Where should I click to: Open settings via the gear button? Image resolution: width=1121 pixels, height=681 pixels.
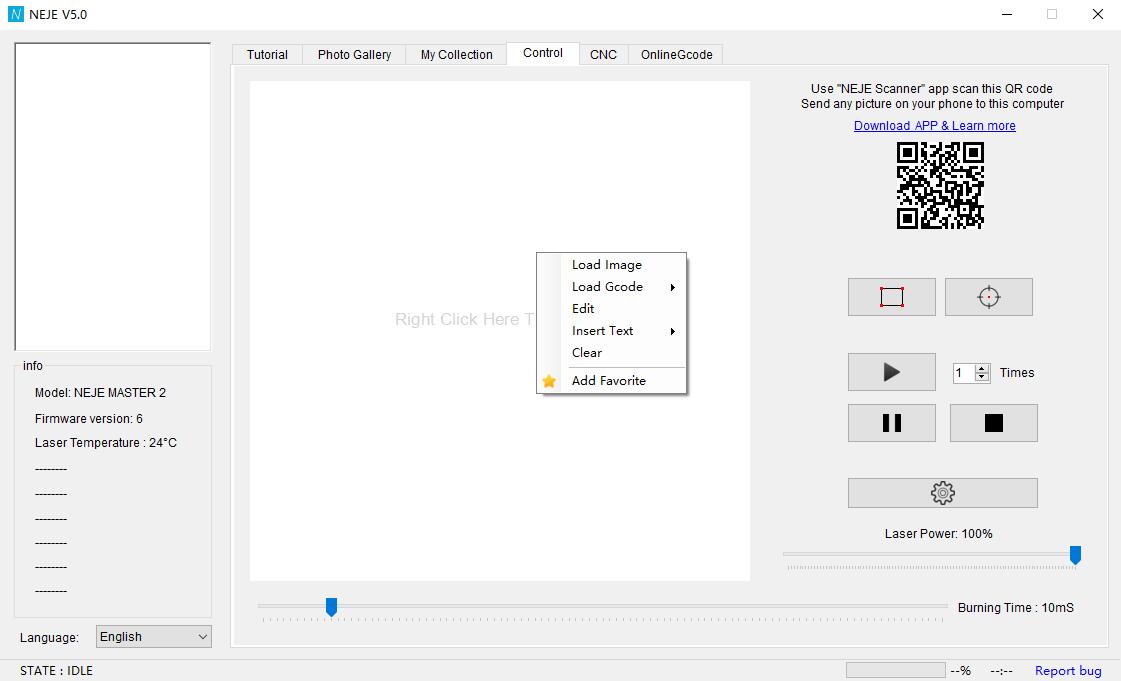(942, 493)
